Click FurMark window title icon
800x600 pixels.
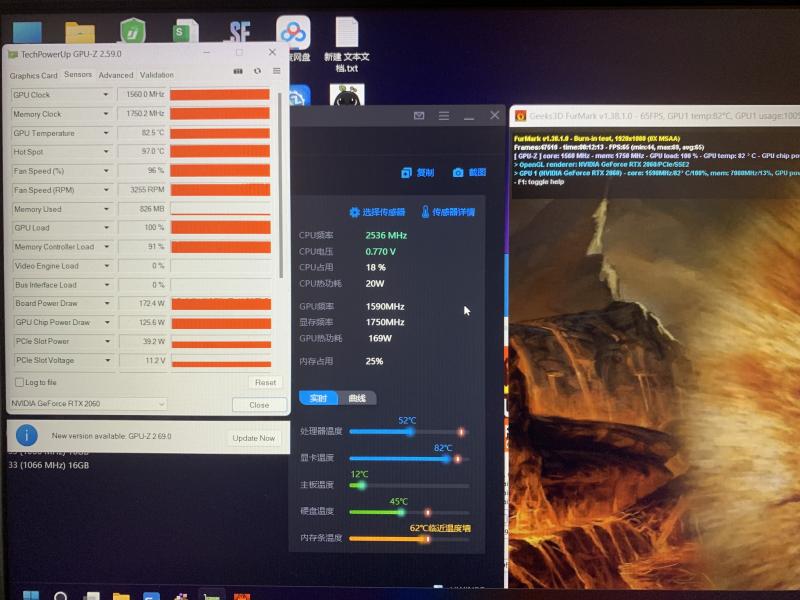(520, 116)
